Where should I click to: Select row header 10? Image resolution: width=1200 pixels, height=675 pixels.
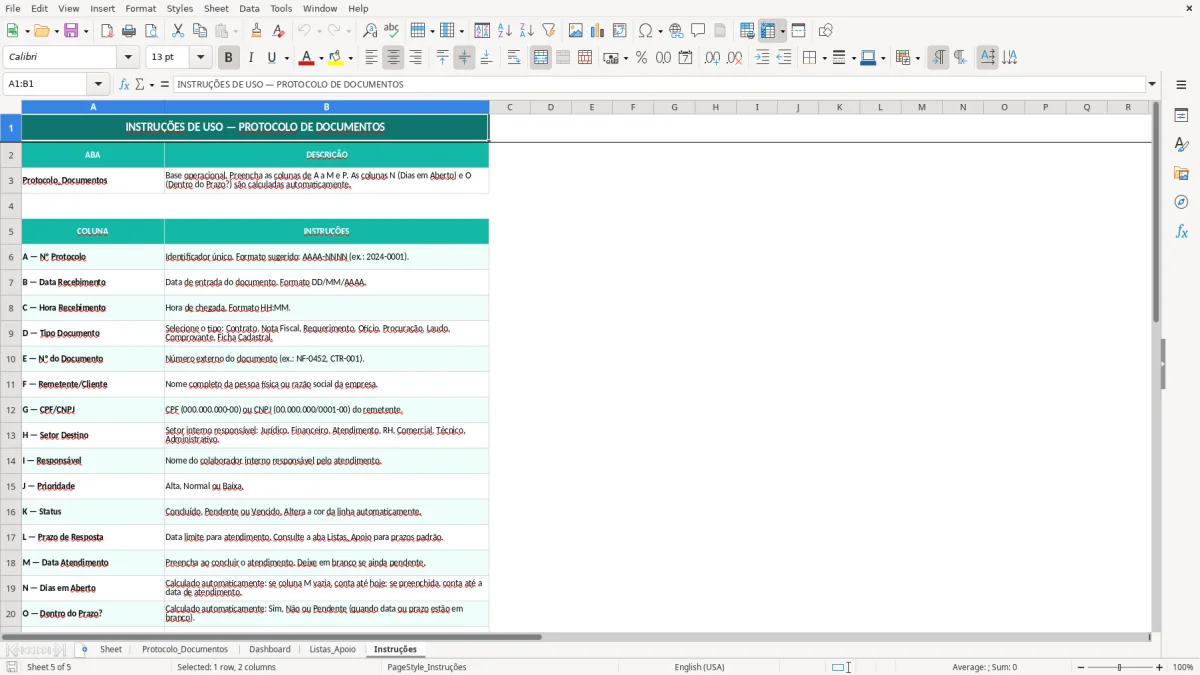(11, 358)
